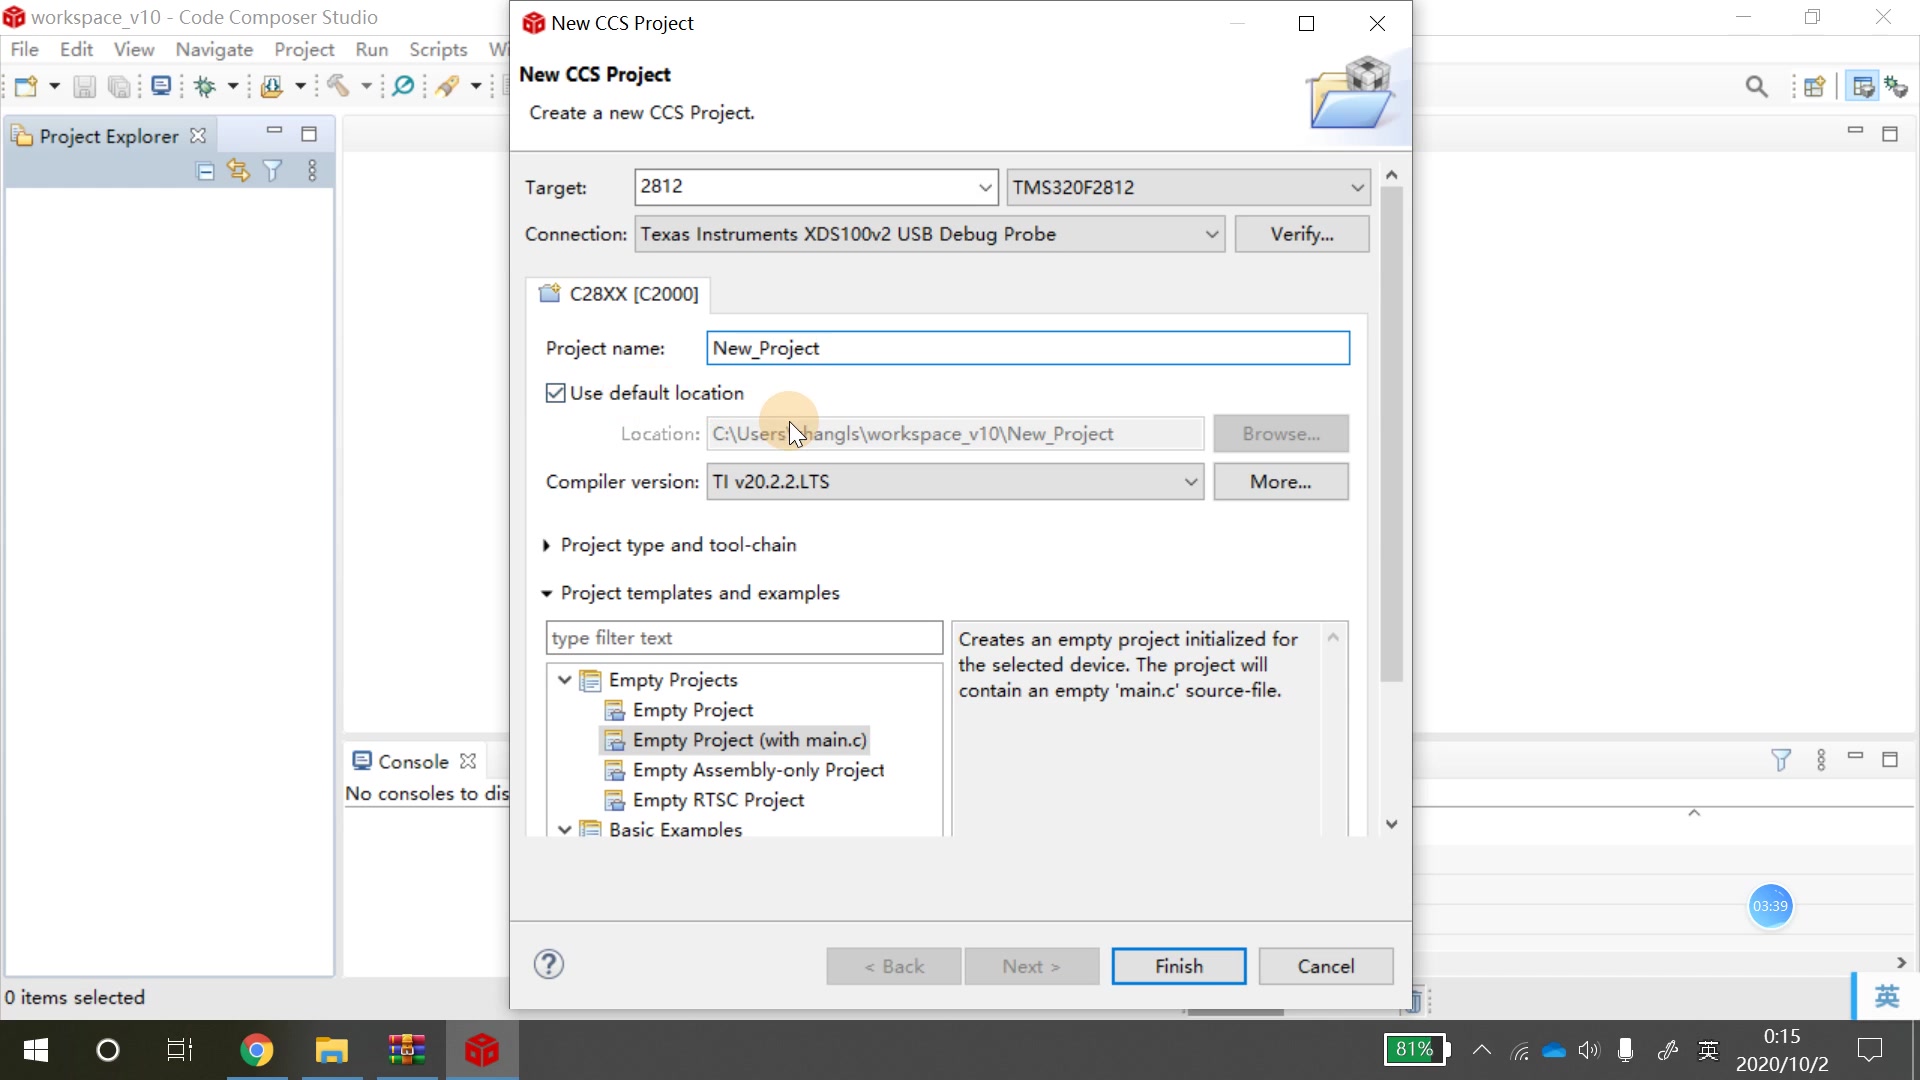Viewport: 1920px width, 1080px height.
Task: Click the Build hammer icon
Action: (338, 87)
